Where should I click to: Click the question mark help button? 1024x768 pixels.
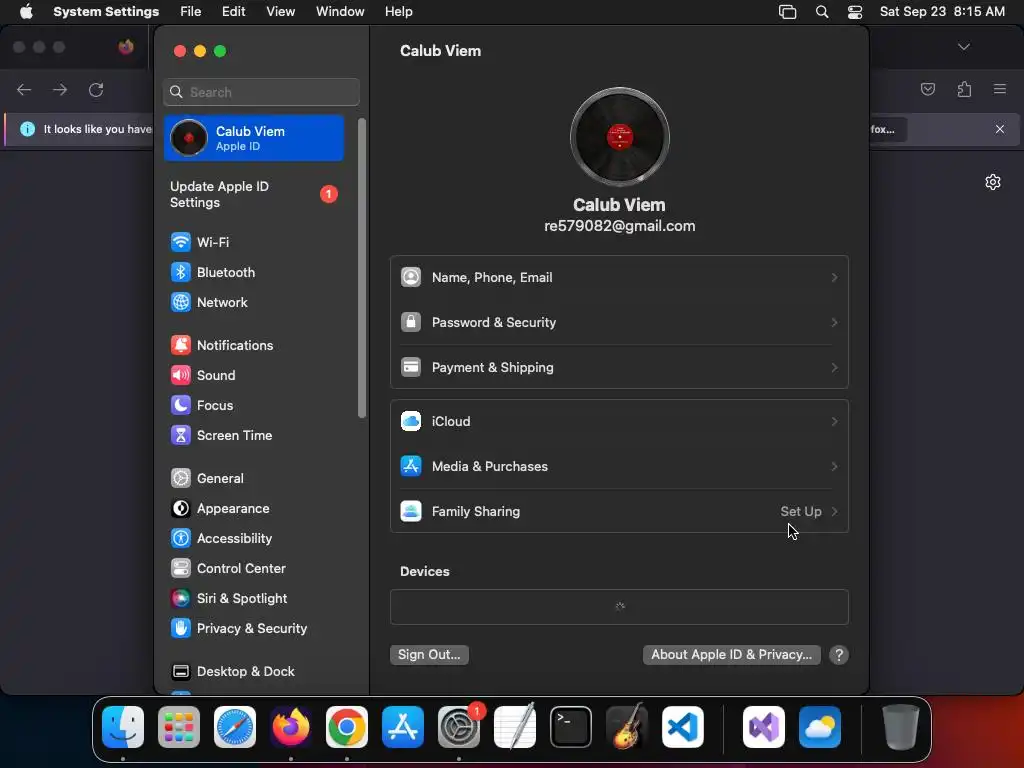839,655
